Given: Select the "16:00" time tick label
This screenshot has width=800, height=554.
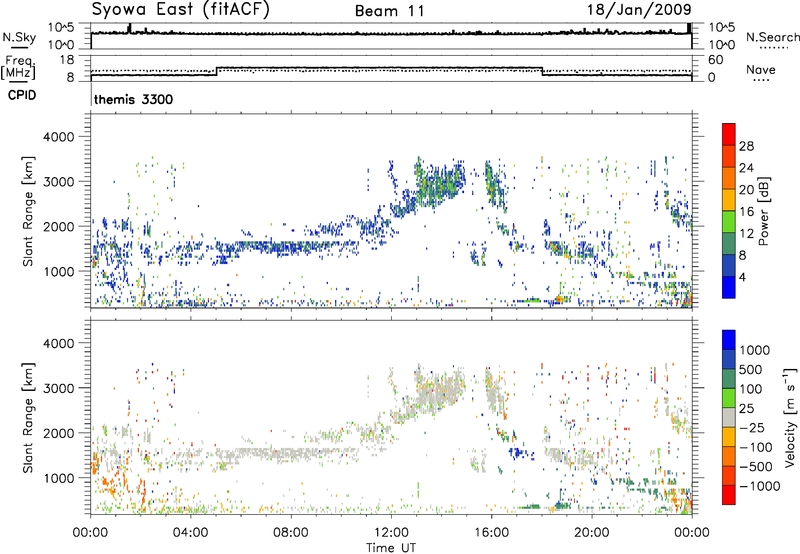Looking at the screenshot, I should [x=491, y=533].
